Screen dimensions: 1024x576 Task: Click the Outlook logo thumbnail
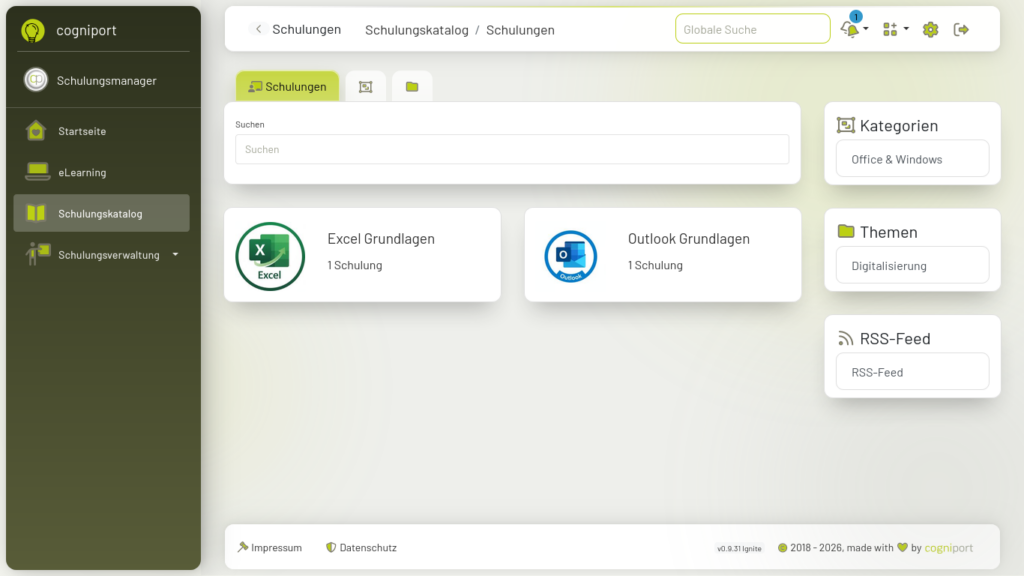[x=571, y=256]
